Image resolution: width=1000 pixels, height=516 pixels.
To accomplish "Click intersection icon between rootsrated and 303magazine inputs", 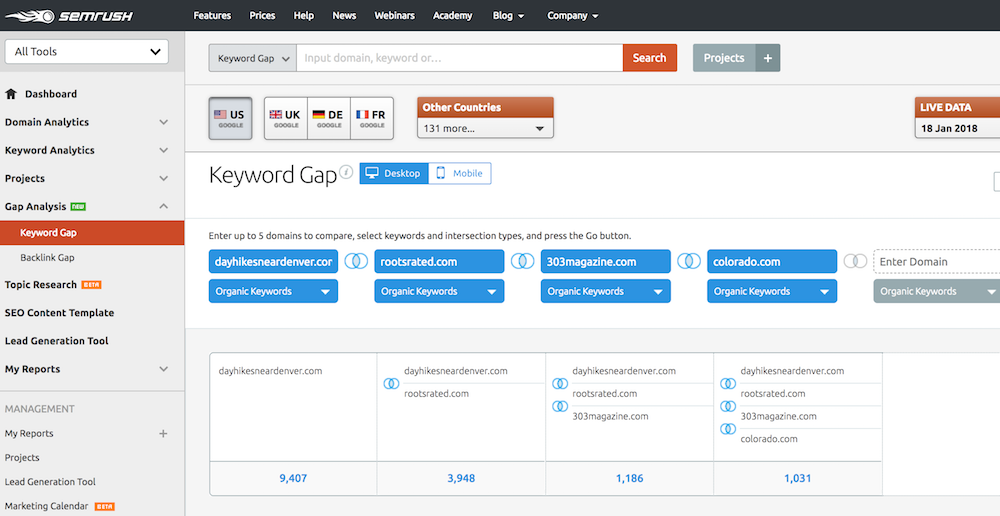I will click(x=522, y=262).
